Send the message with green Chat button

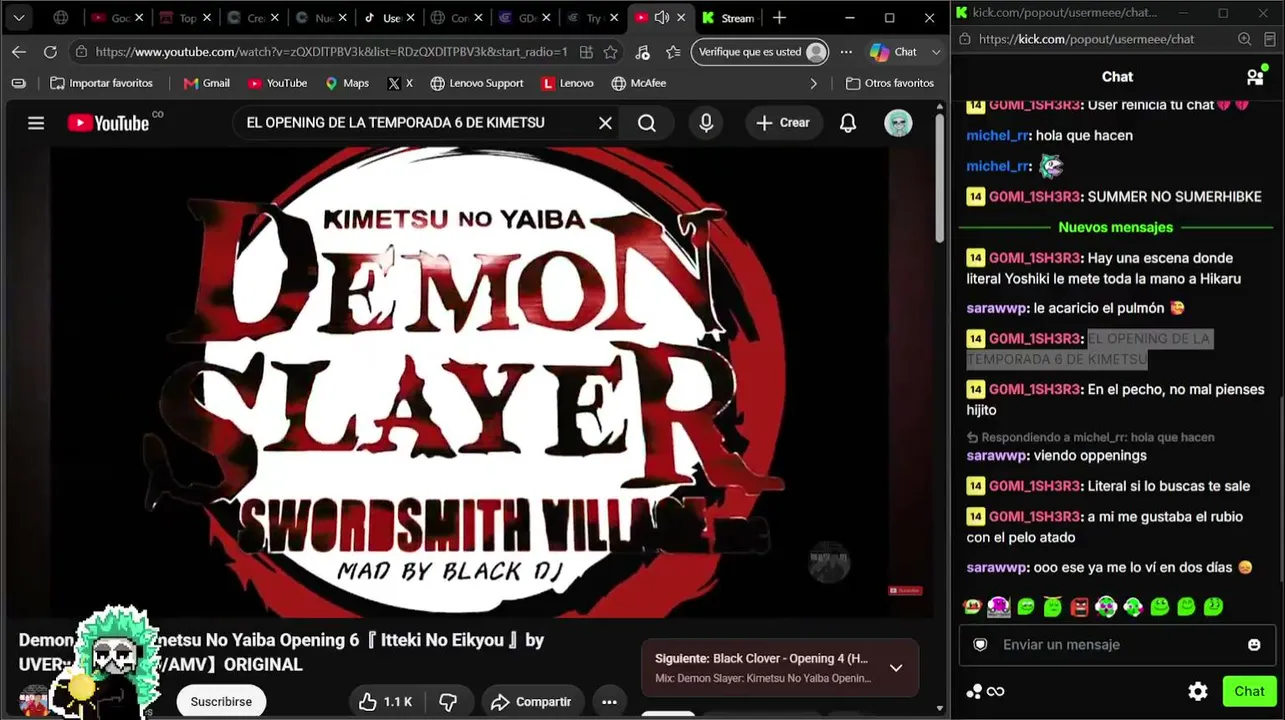coord(1249,691)
